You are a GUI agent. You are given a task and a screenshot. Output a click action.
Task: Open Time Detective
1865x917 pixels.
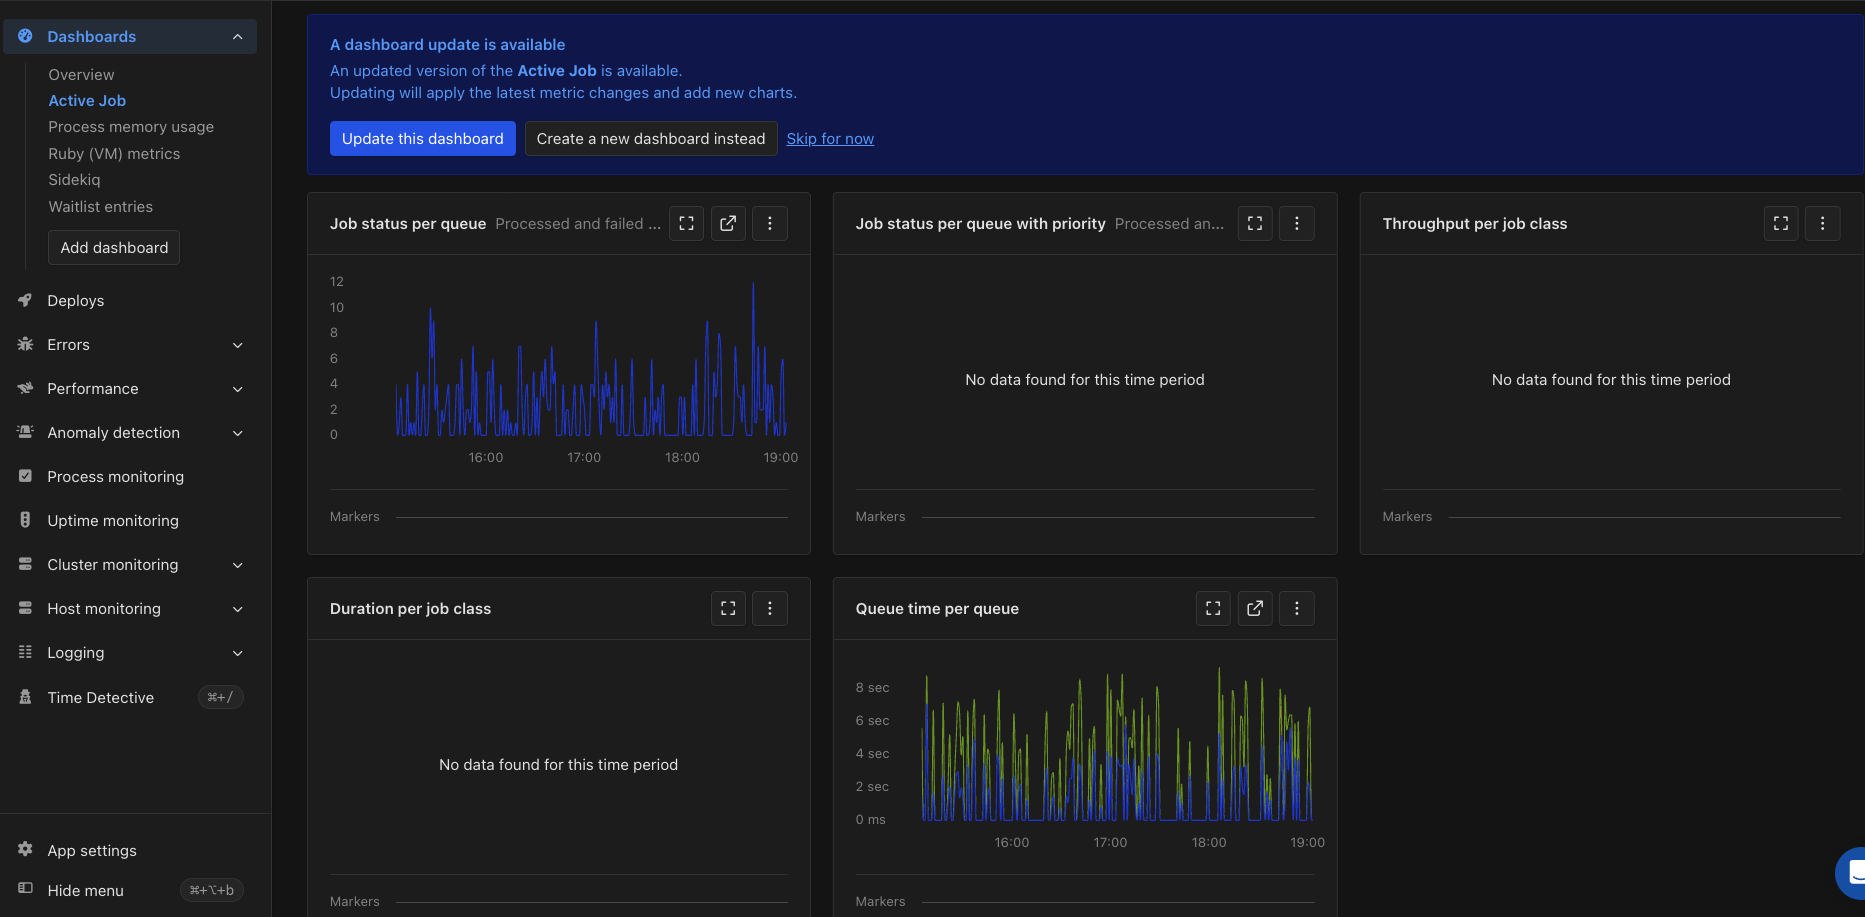(101, 697)
